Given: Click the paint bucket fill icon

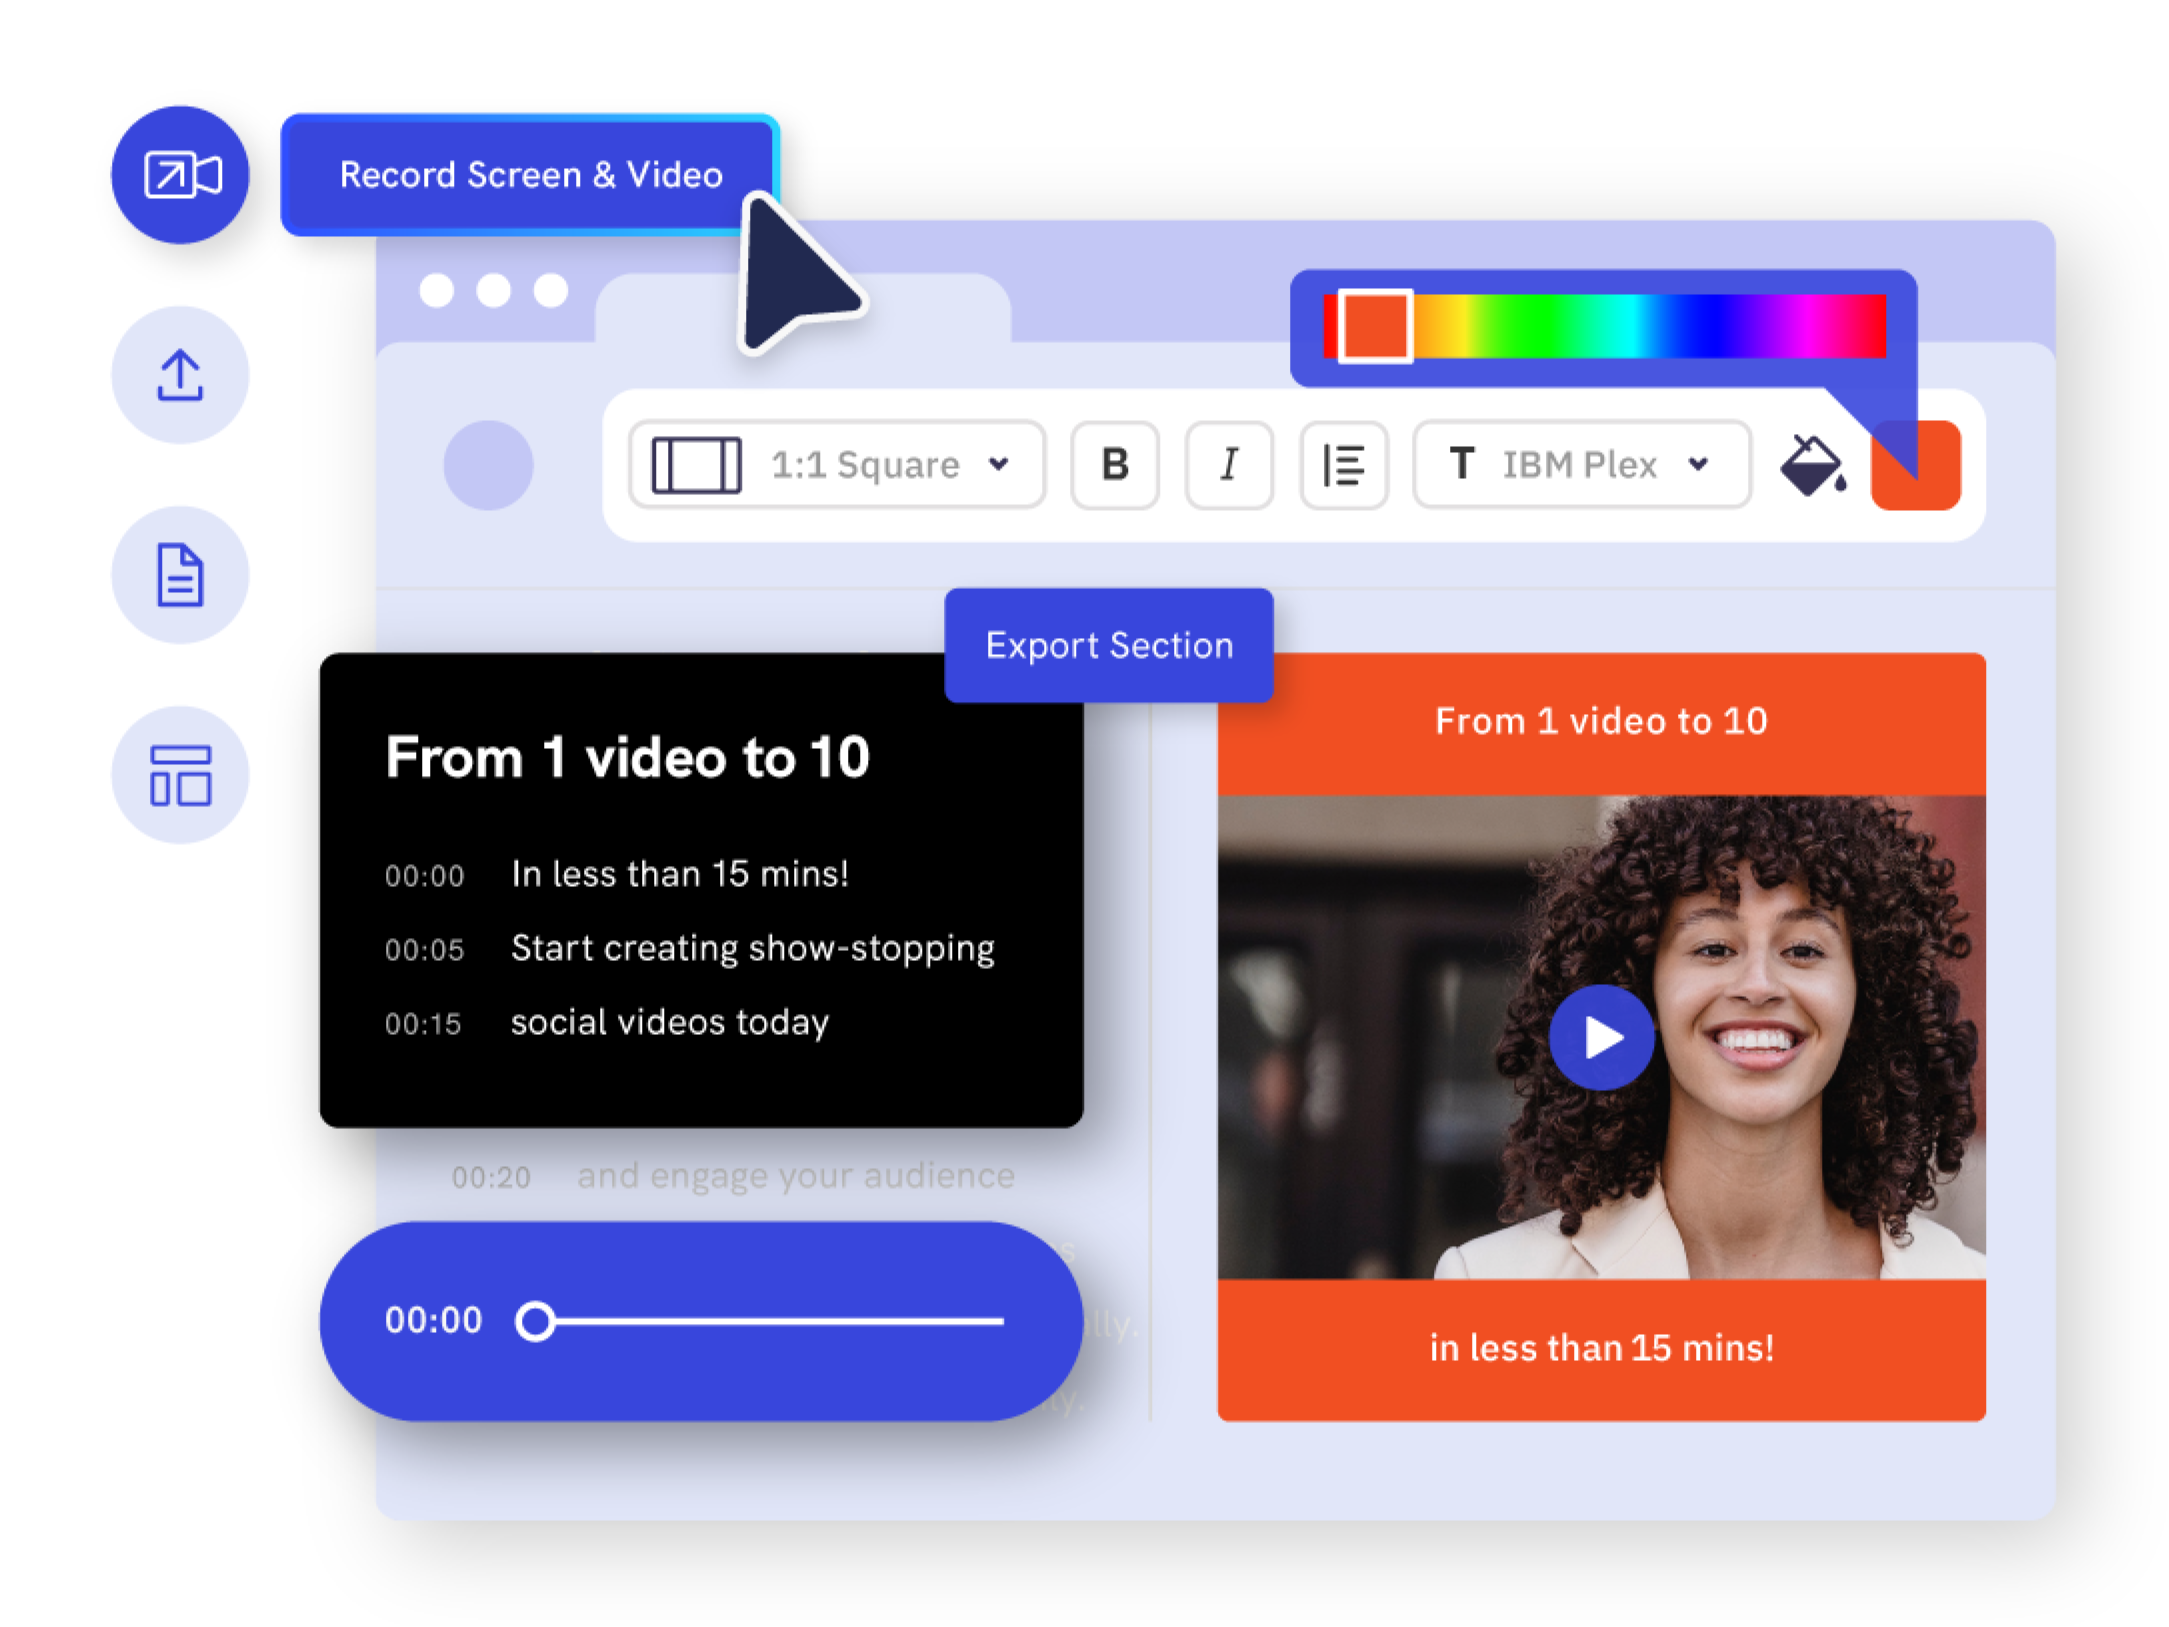Looking at the screenshot, I should pyautogui.click(x=1812, y=465).
